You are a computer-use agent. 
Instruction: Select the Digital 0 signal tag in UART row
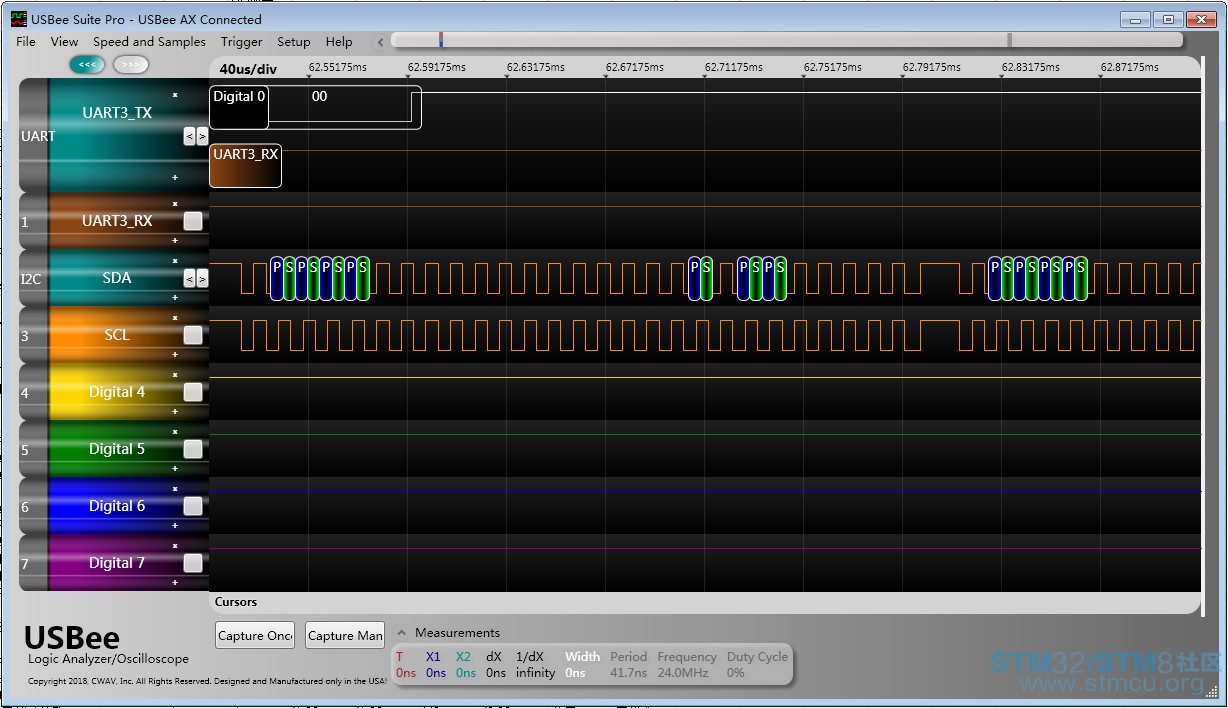tap(239, 107)
